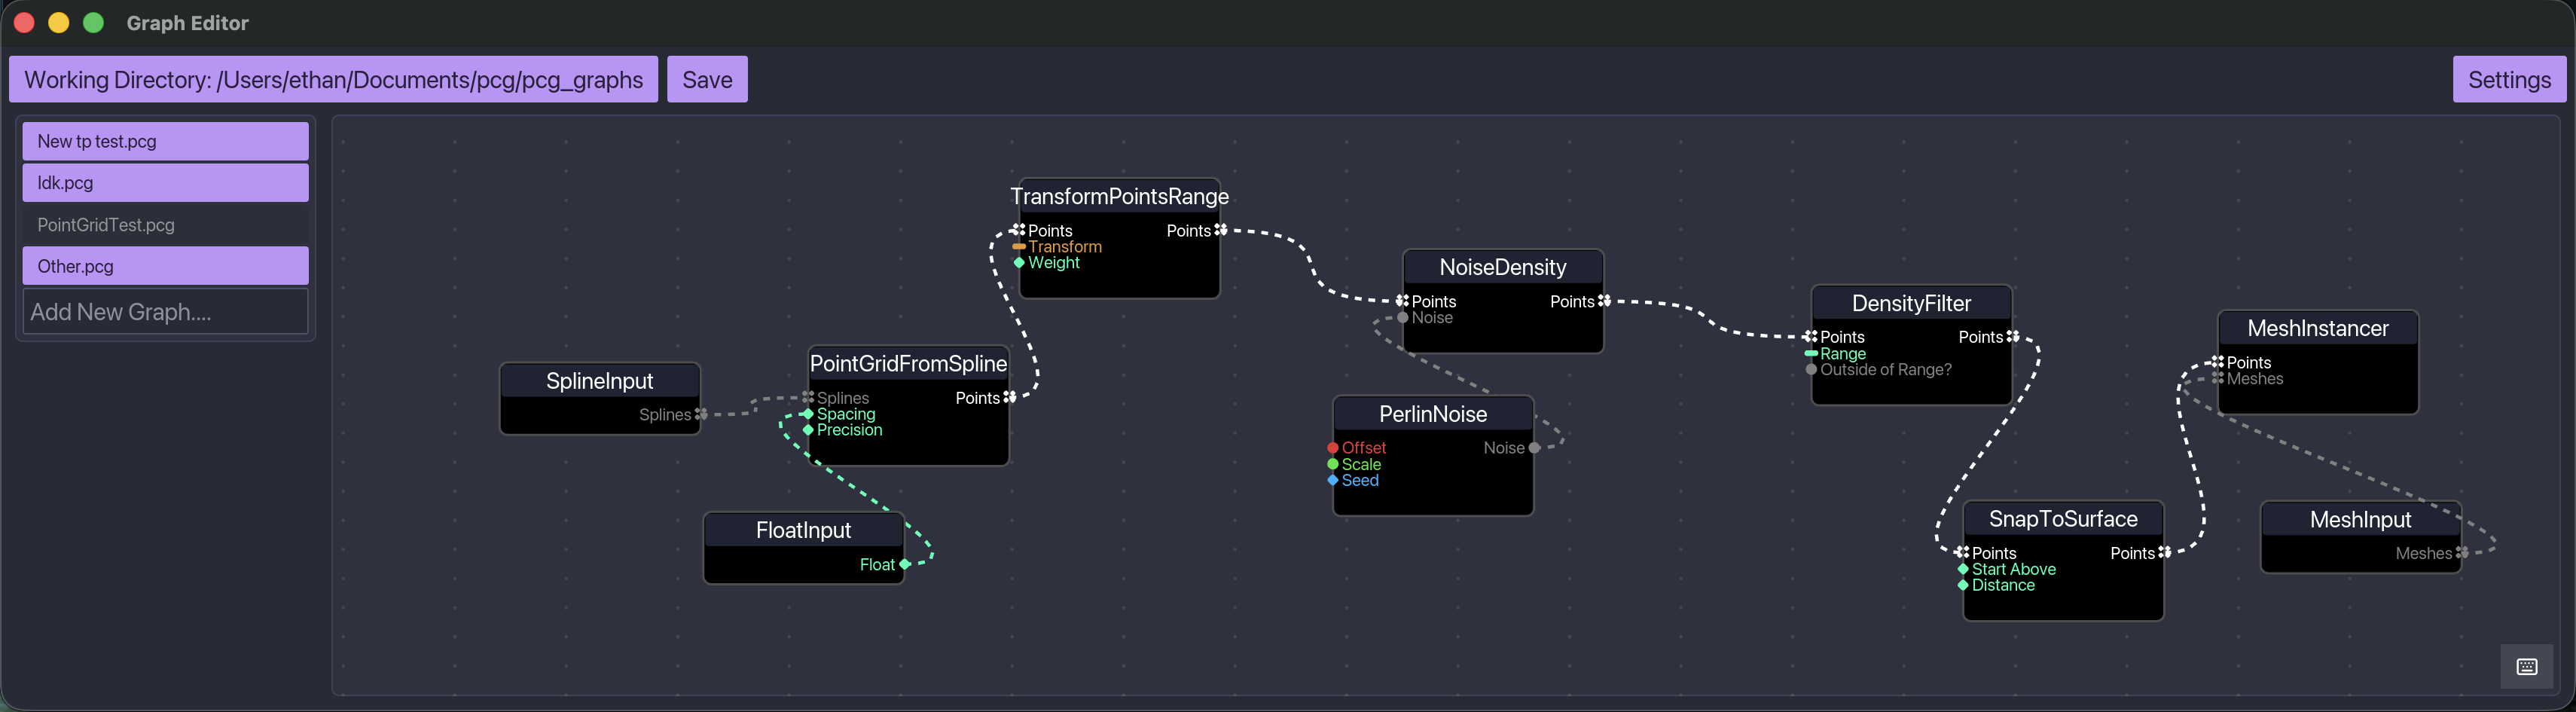Click Noise output port on PerlinNoise

pyautogui.click(x=1534, y=448)
